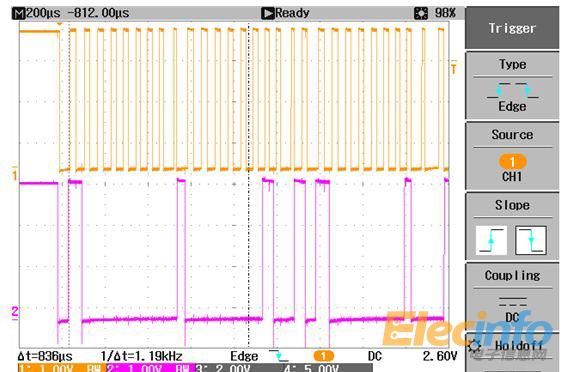Click the orange CH1 source badge

click(512, 161)
